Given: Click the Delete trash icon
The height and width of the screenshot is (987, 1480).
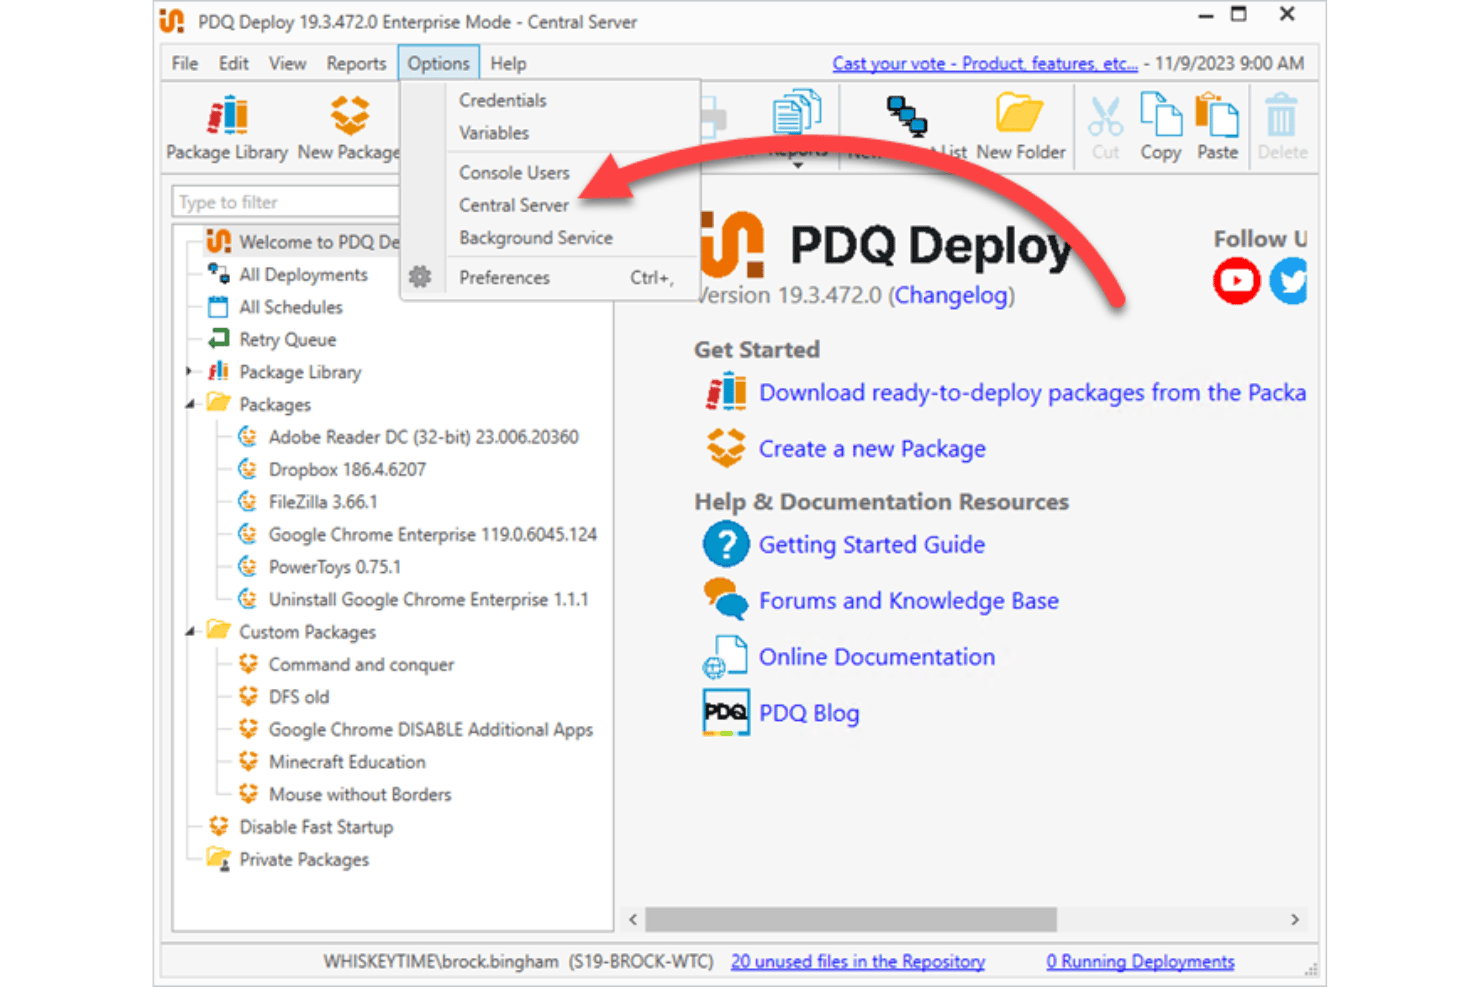Looking at the screenshot, I should 1281,115.
